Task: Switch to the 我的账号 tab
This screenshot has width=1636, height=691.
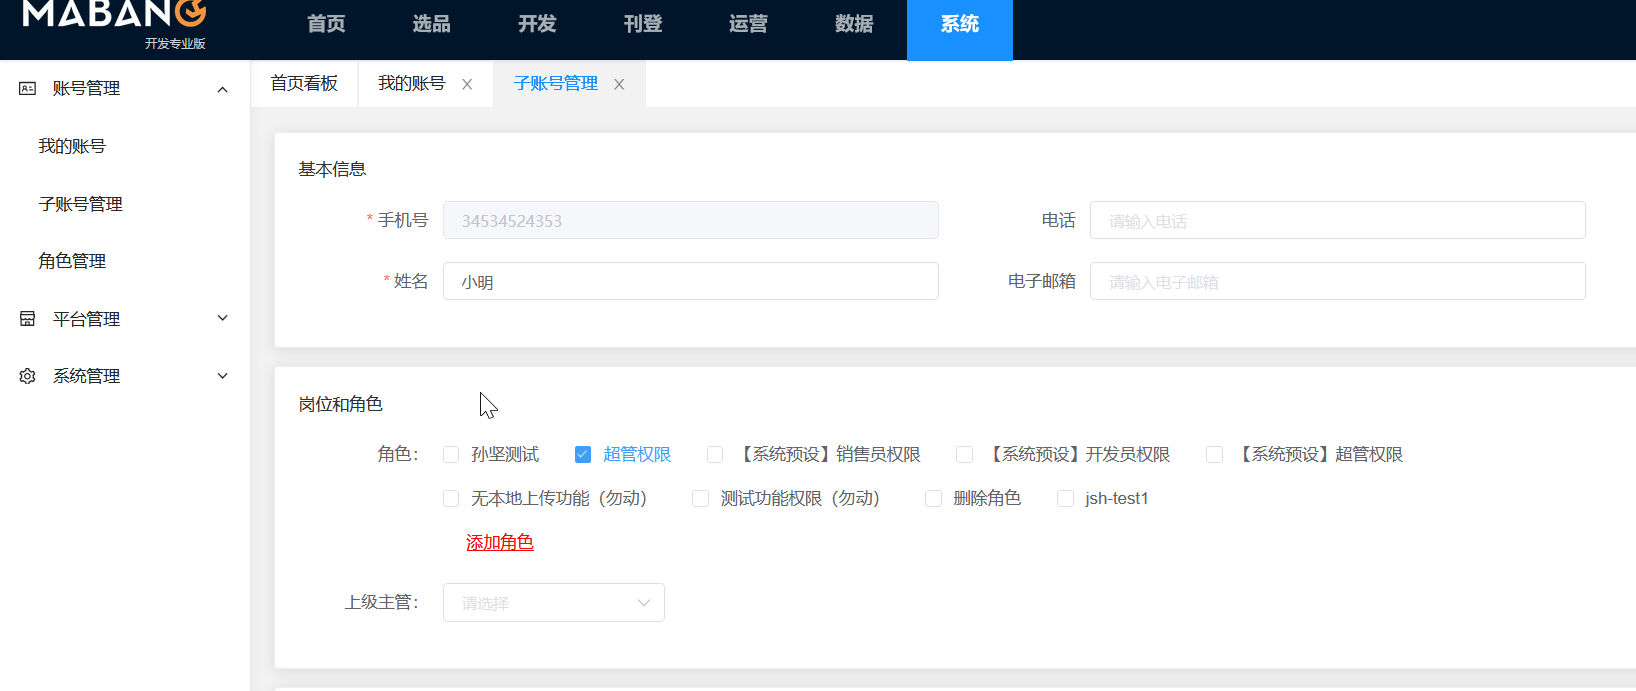Action: coord(412,84)
